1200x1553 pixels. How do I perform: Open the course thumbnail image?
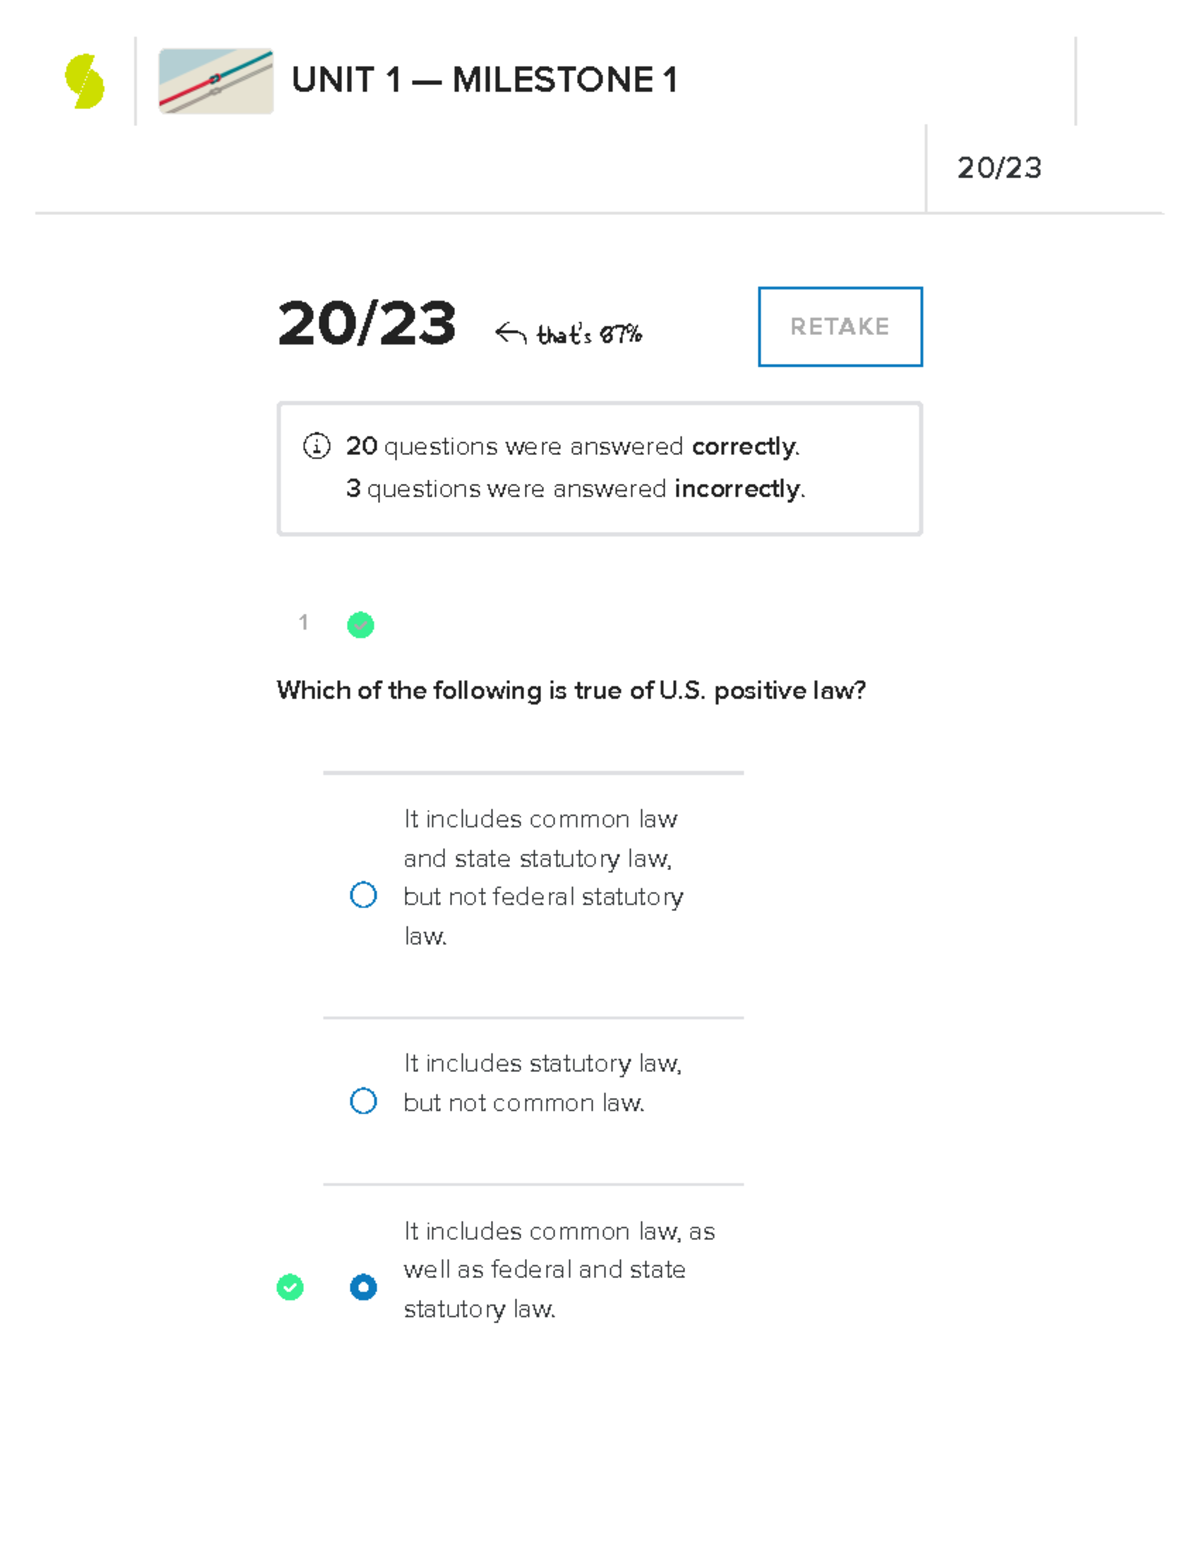pos(216,81)
